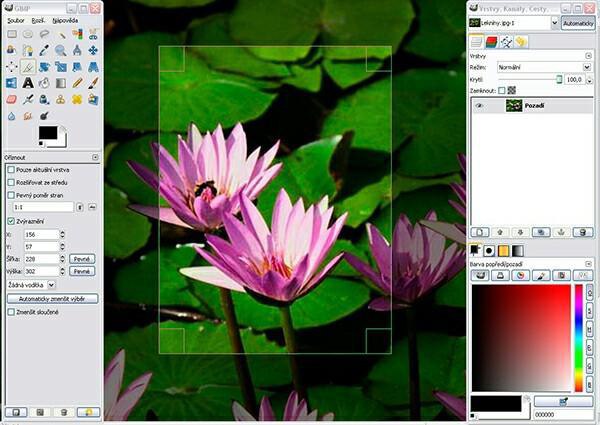600x425 pixels.
Task: Uncheck the 'Zvýraznění' checkbox
Action: pos(11,221)
